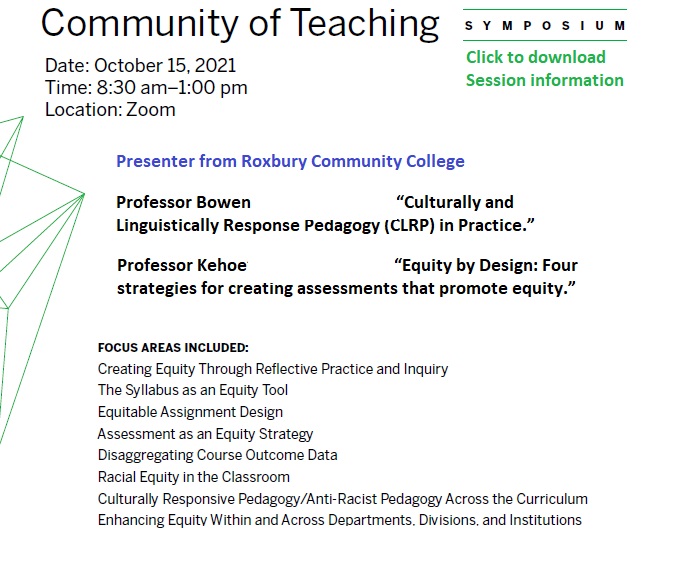Click Racial Equity in the Classroom
Image resolution: width=678 pixels, height=568 pixels.
pos(194,477)
